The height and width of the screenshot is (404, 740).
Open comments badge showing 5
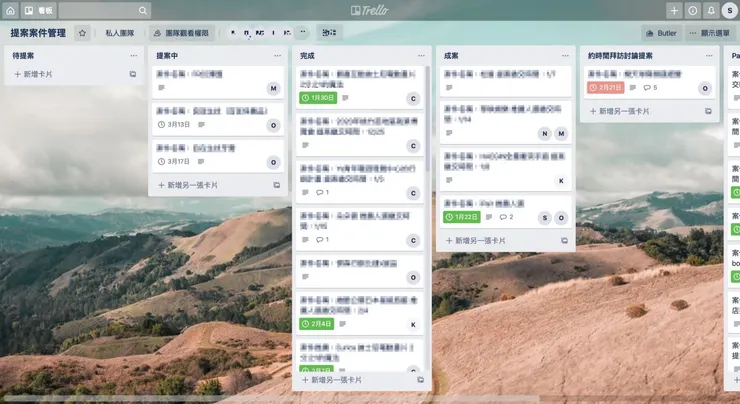[x=650, y=87]
